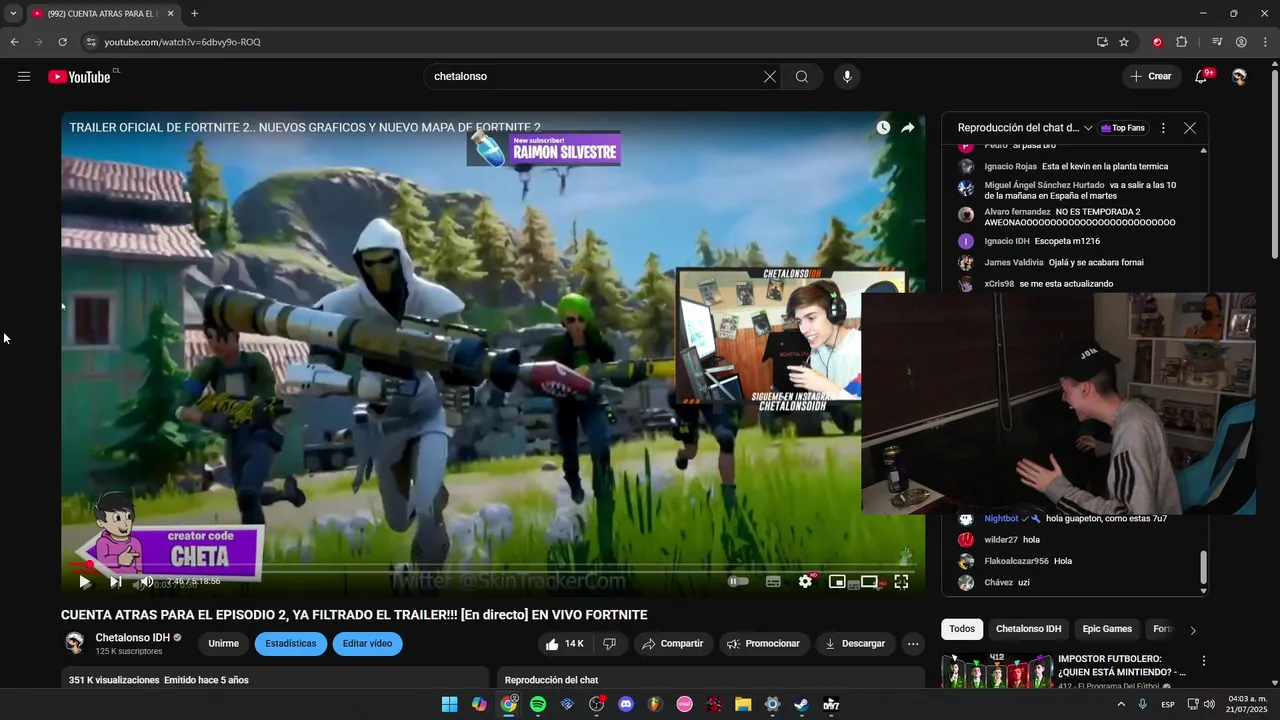The height and width of the screenshot is (720, 1280).
Task: Click the Promocionar button
Action: 764,644
